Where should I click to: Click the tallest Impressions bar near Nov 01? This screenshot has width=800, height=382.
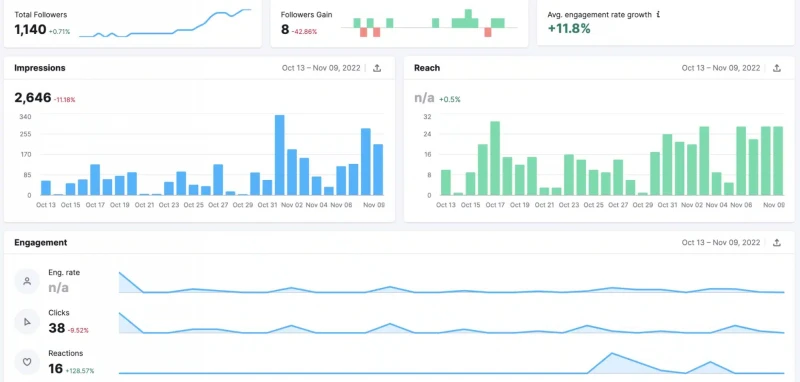point(280,155)
